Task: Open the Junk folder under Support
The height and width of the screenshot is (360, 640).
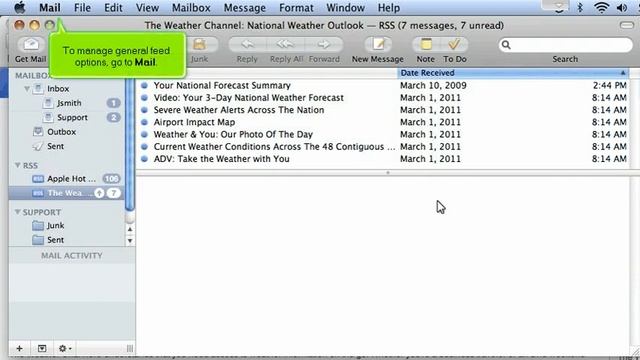Action: [x=55, y=225]
